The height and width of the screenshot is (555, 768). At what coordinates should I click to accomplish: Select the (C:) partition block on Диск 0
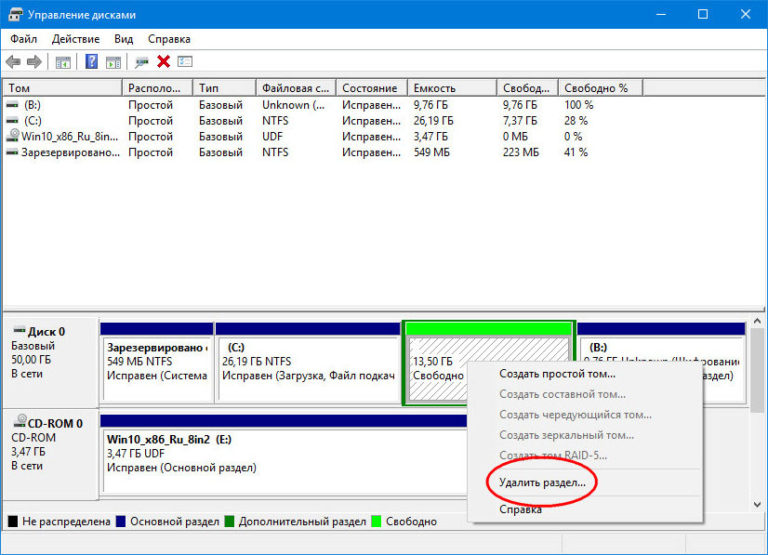click(x=308, y=367)
